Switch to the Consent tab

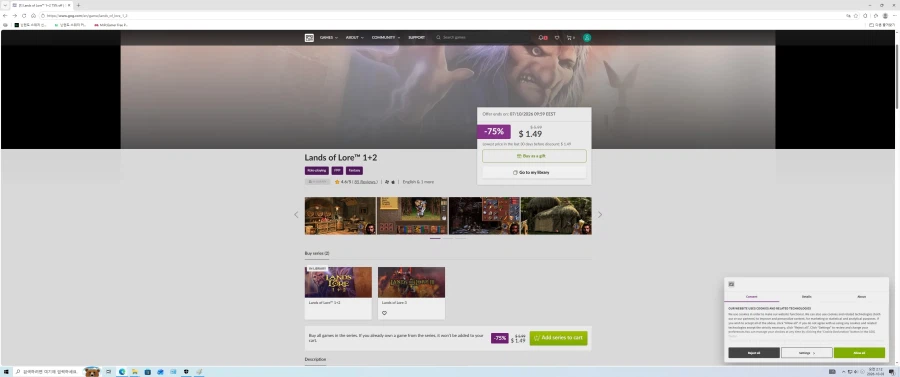point(751,297)
